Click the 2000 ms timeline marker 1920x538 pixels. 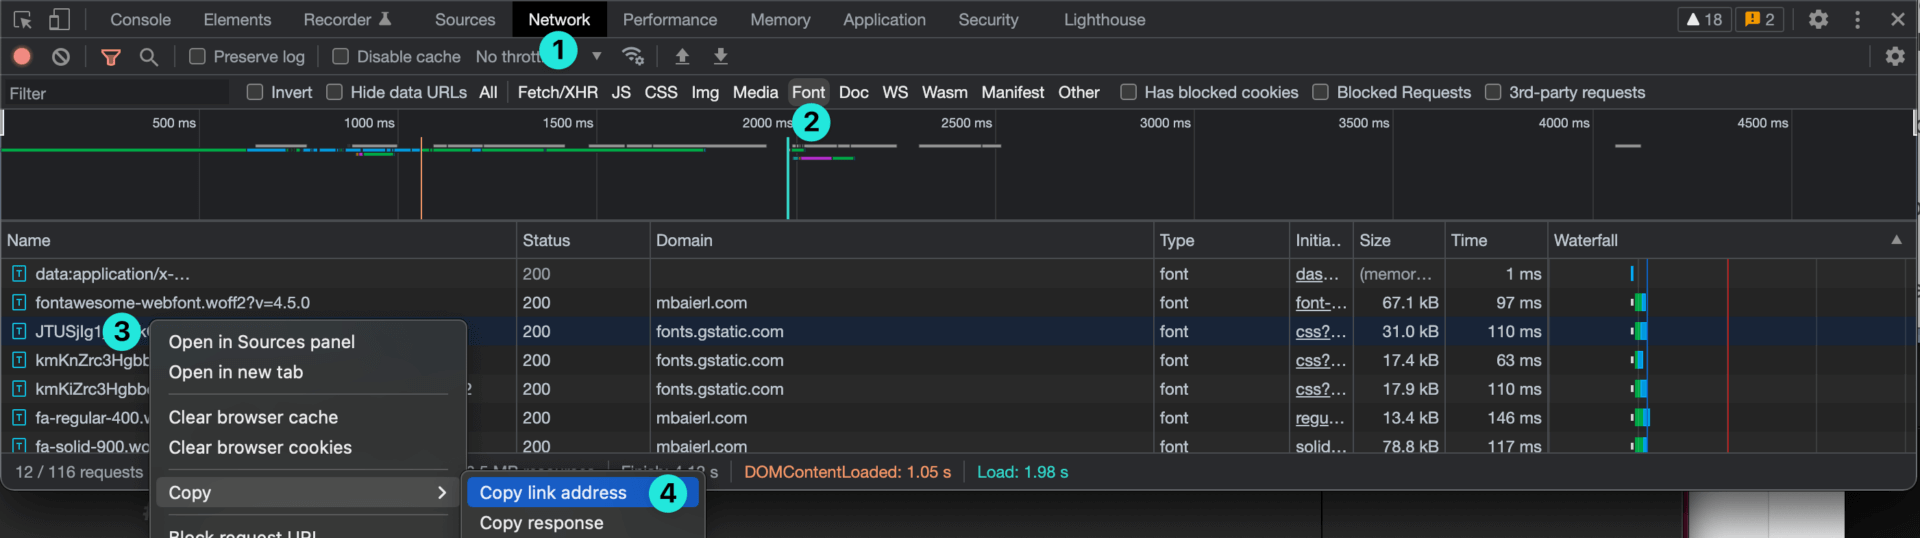click(x=766, y=123)
